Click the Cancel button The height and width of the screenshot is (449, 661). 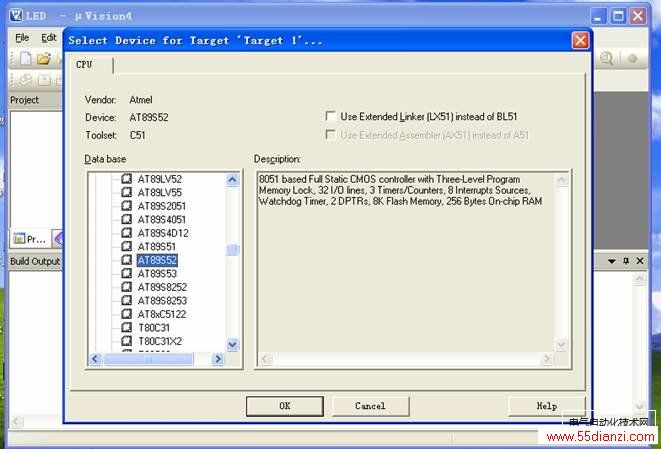[371, 406]
